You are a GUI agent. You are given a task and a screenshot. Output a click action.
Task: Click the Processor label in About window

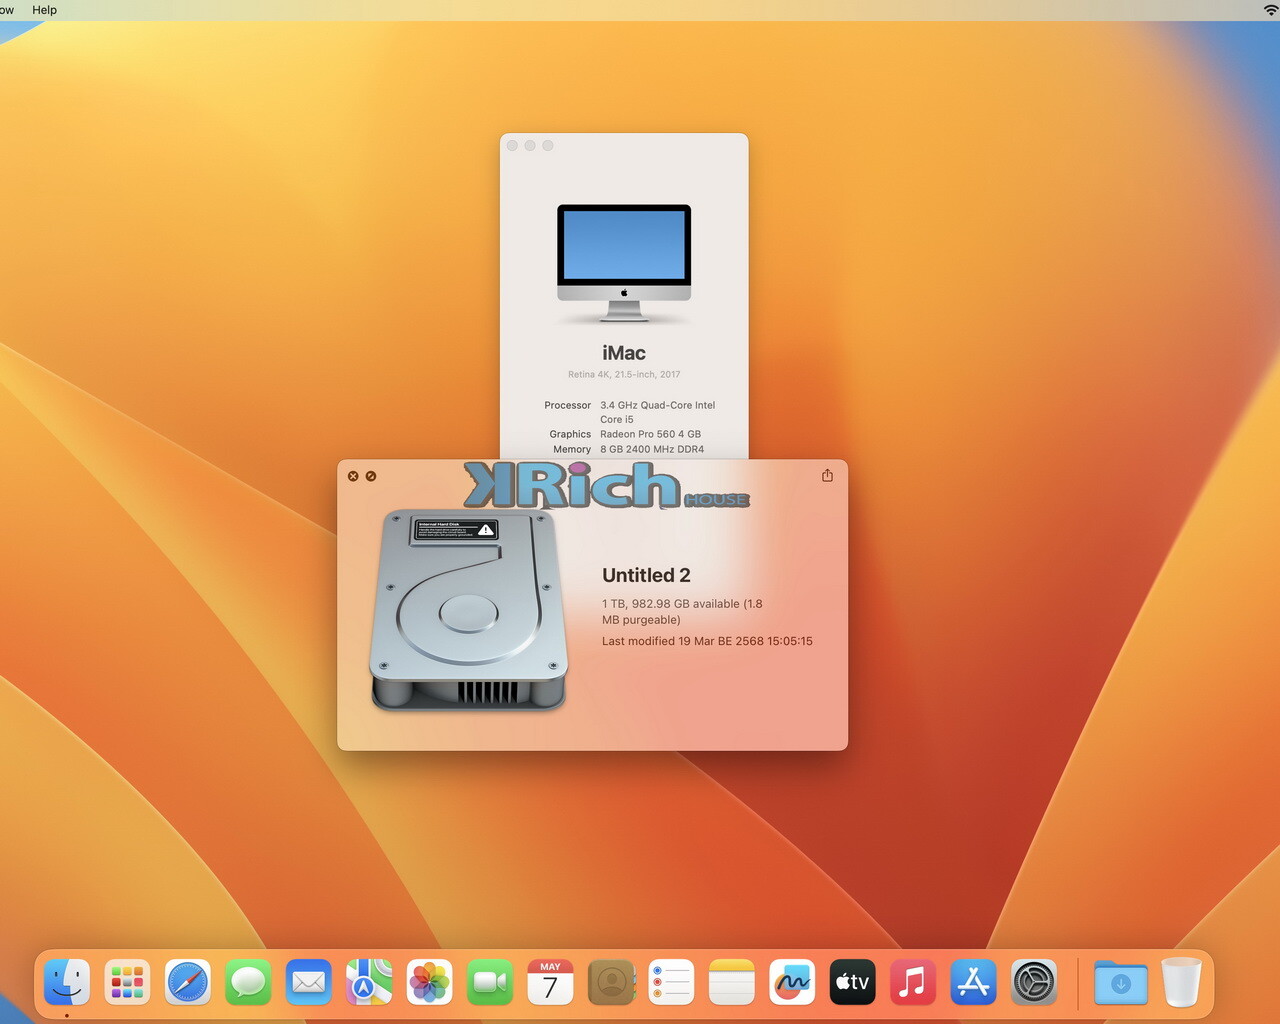567,405
